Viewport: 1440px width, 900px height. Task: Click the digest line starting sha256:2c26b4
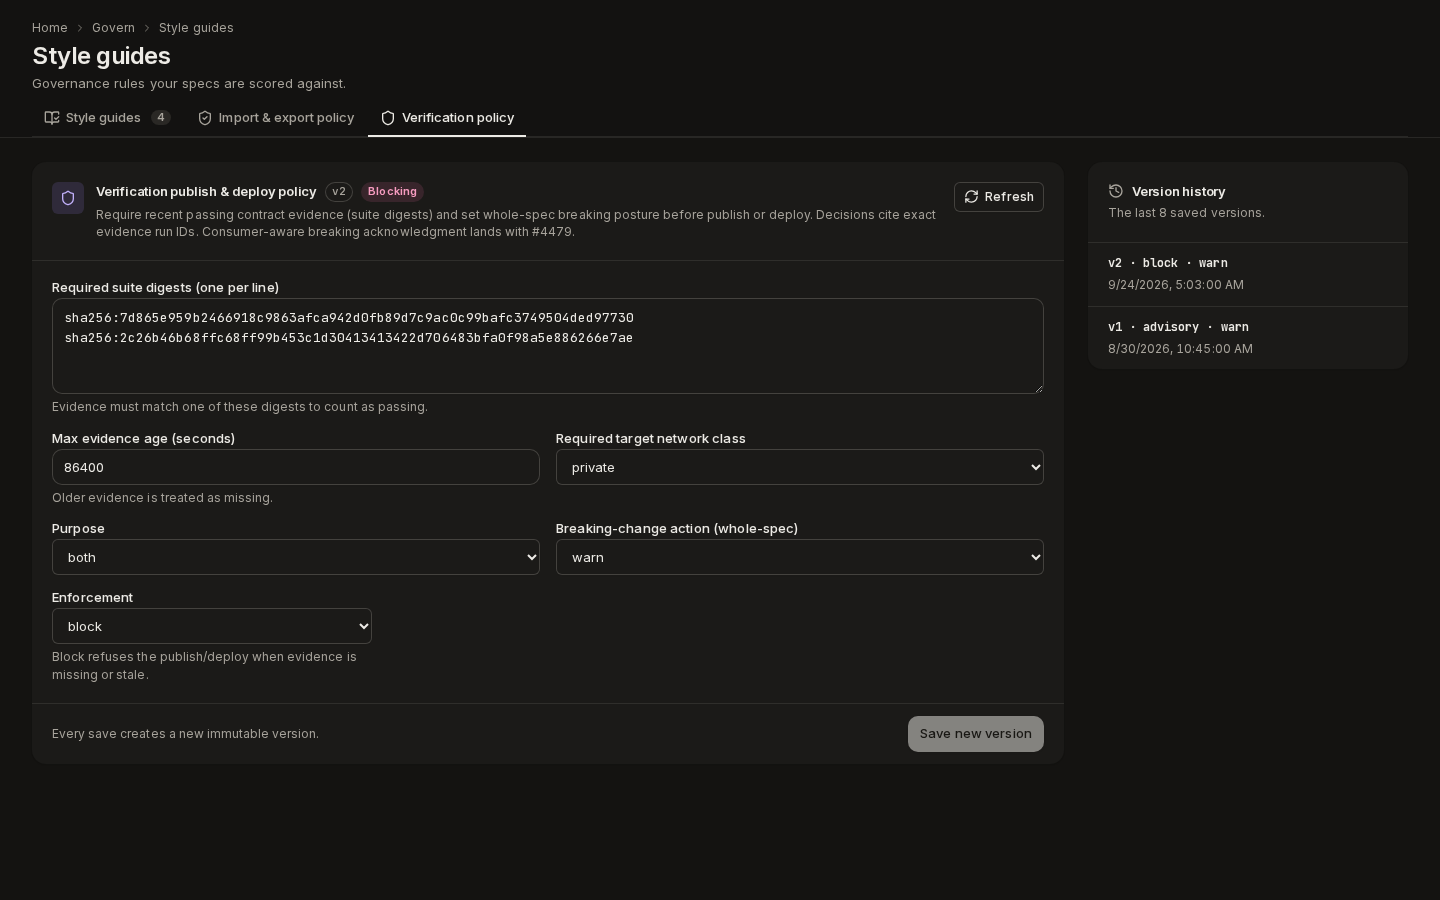click(x=349, y=338)
